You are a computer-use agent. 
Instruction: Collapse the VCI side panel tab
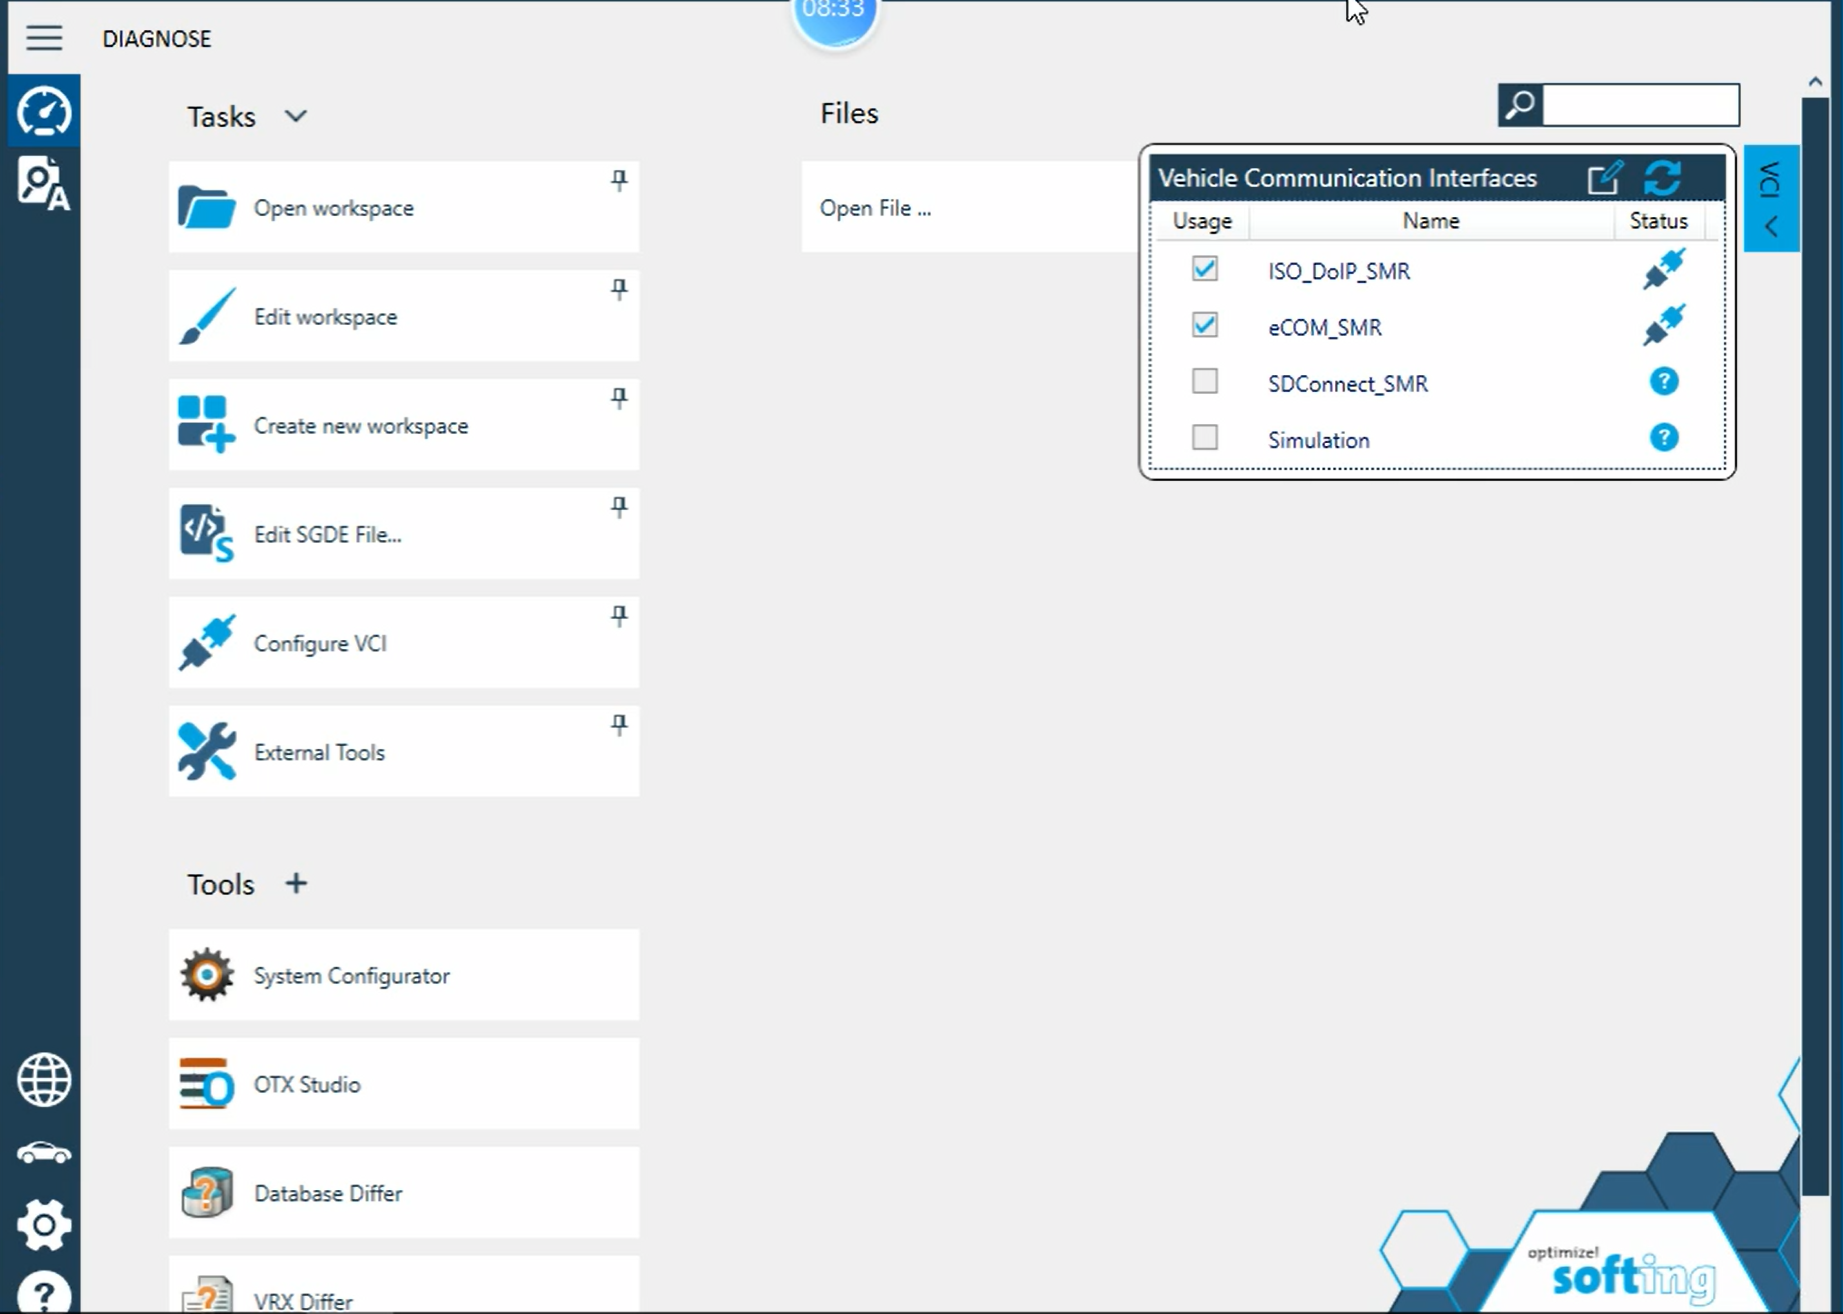pyautogui.click(x=1771, y=198)
